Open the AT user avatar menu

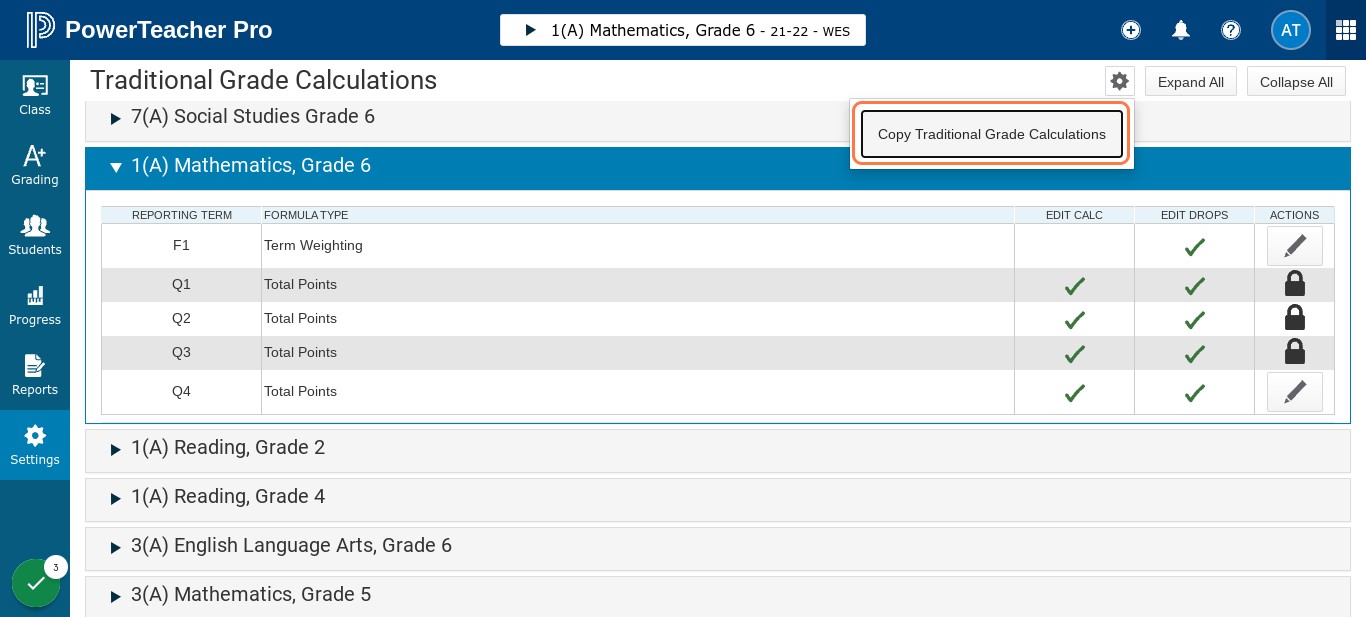[x=1291, y=30]
